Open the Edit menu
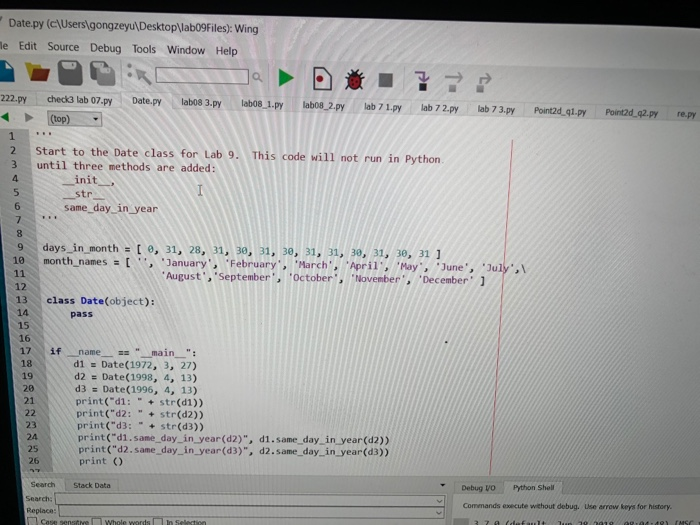Screen dimensions: 700x525 (28, 46)
